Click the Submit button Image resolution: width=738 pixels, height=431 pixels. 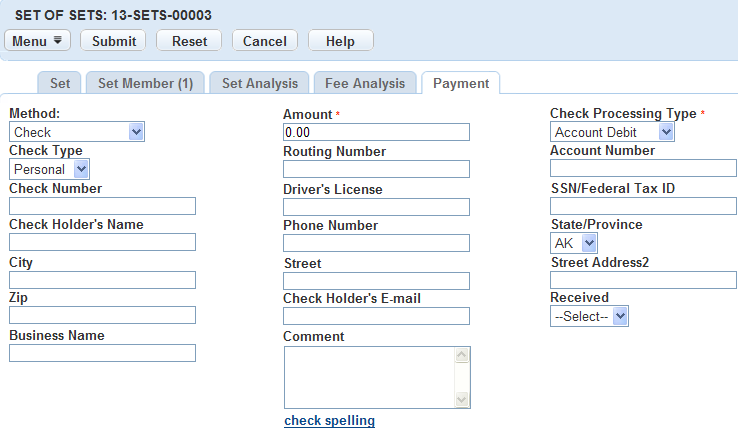[x=113, y=41]
